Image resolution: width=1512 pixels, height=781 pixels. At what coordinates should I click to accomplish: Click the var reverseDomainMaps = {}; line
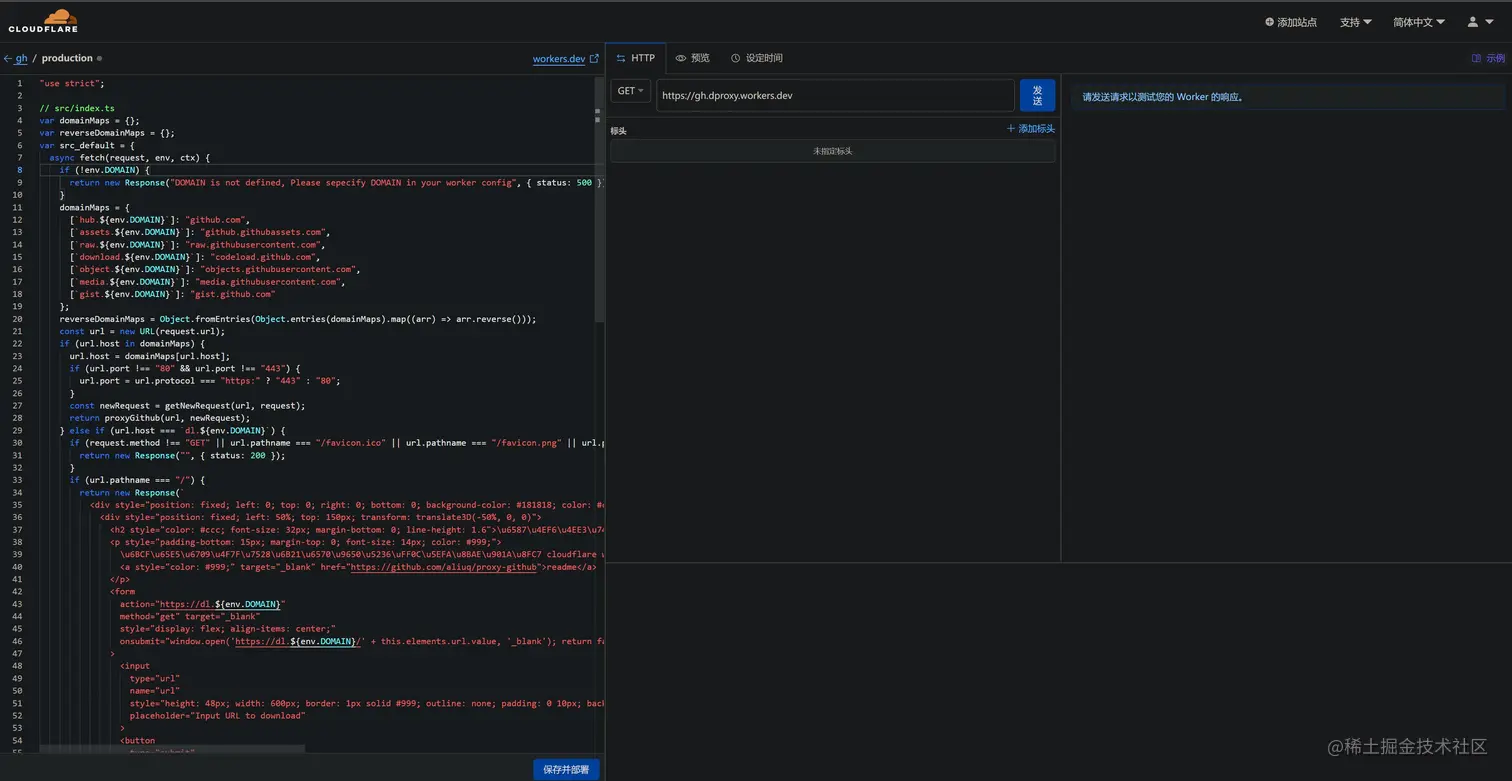pyautogui.click(x=107, y=133)
